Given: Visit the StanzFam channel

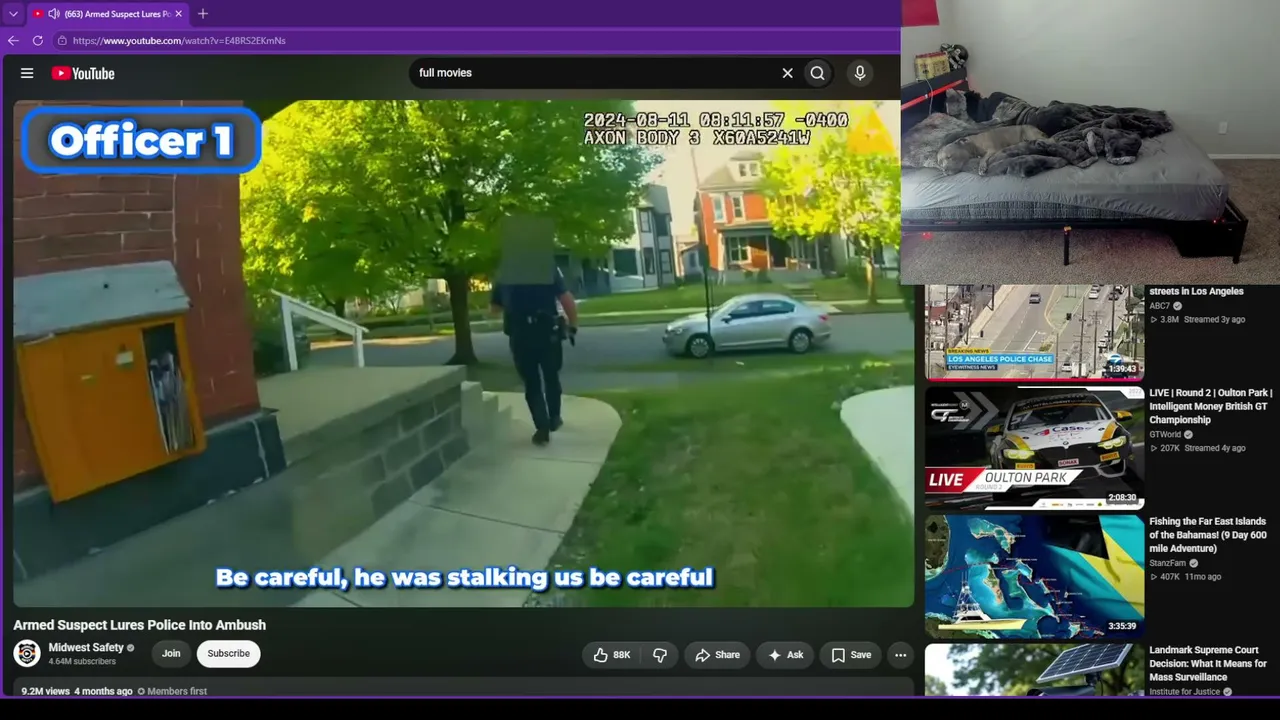Looking at the screenshot, I should pos(1166,563).
